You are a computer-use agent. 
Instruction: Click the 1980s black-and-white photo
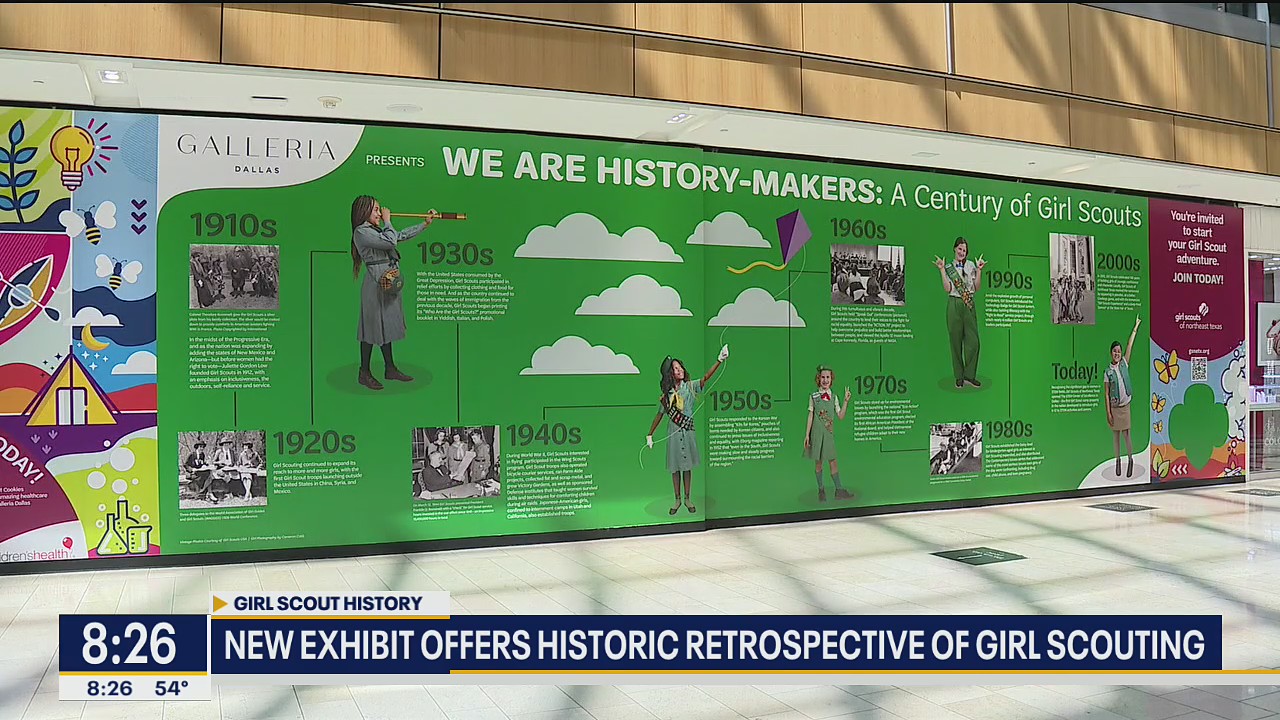click(x=955, y=448)
